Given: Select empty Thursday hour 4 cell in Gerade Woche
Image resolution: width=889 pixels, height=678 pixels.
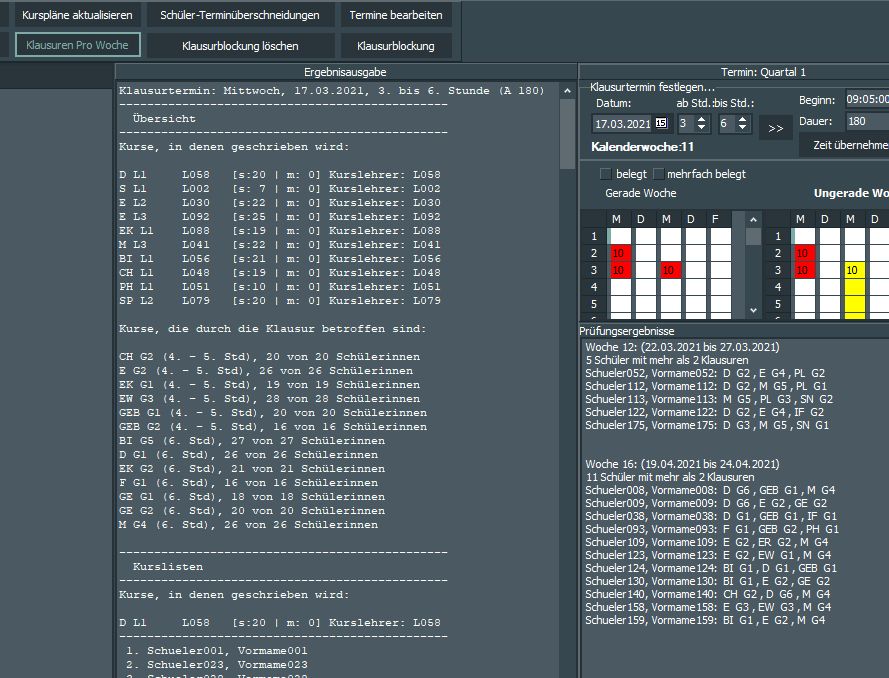Looking at the screenshot, I should [x=696, y=287].
